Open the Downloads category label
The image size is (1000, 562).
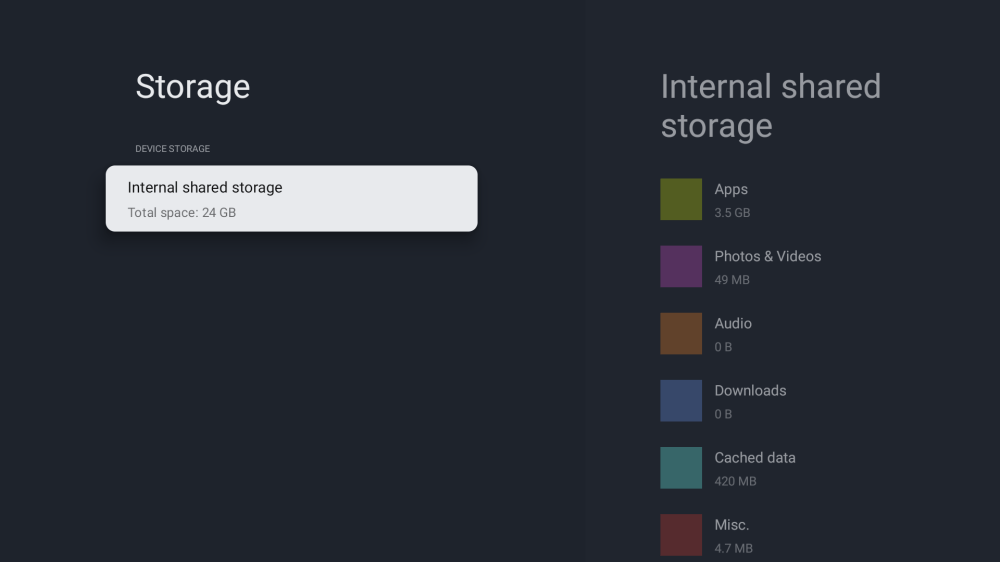(x=750, y=390)
